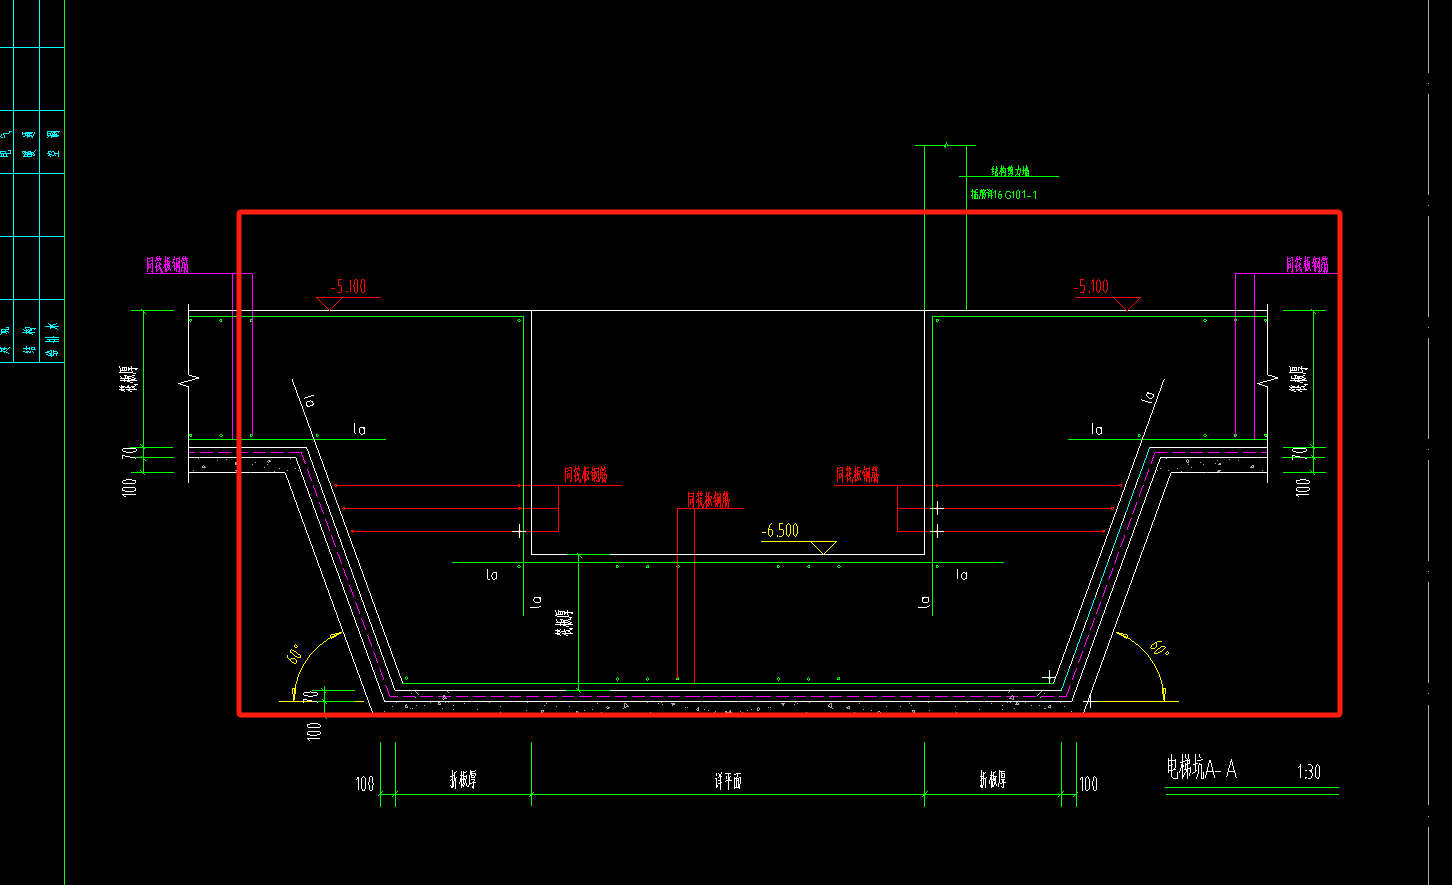Select the 1:30 scale text
Viewport: 1452px width, 885px height.
1309,772
